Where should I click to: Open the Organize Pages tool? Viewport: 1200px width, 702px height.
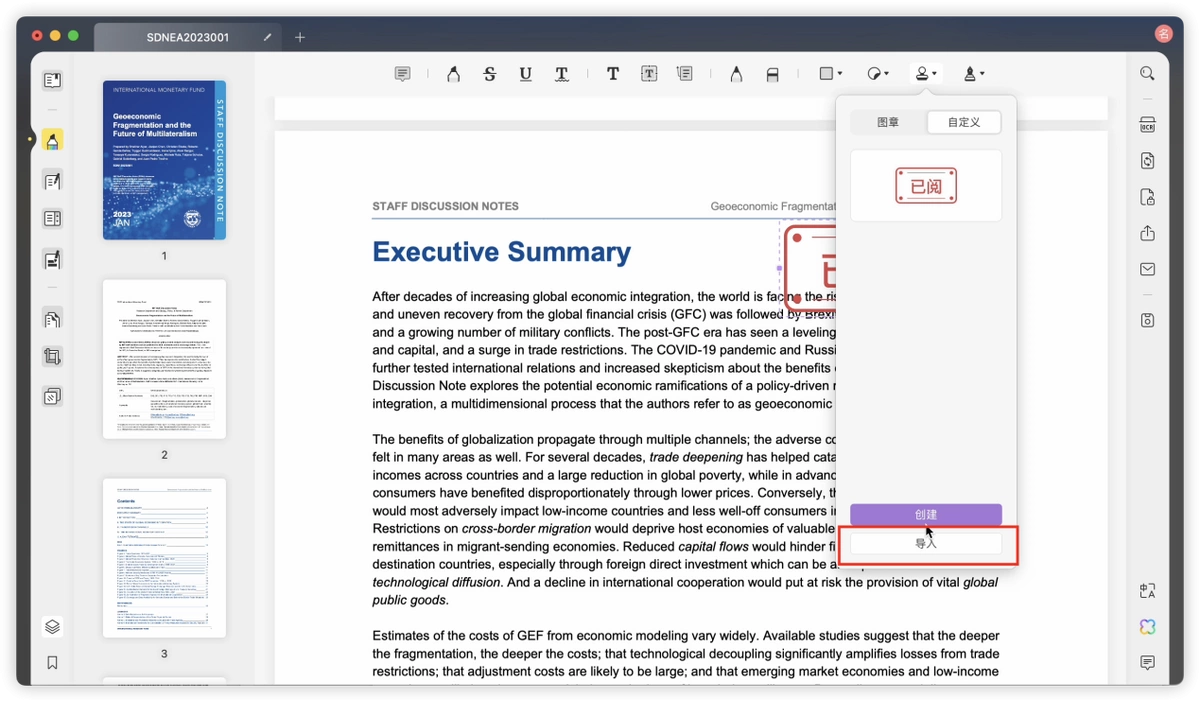[53, 320]
